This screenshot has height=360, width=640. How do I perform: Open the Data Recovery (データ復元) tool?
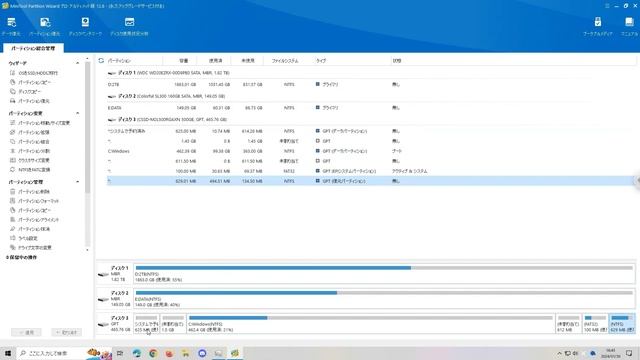[11, 27]
